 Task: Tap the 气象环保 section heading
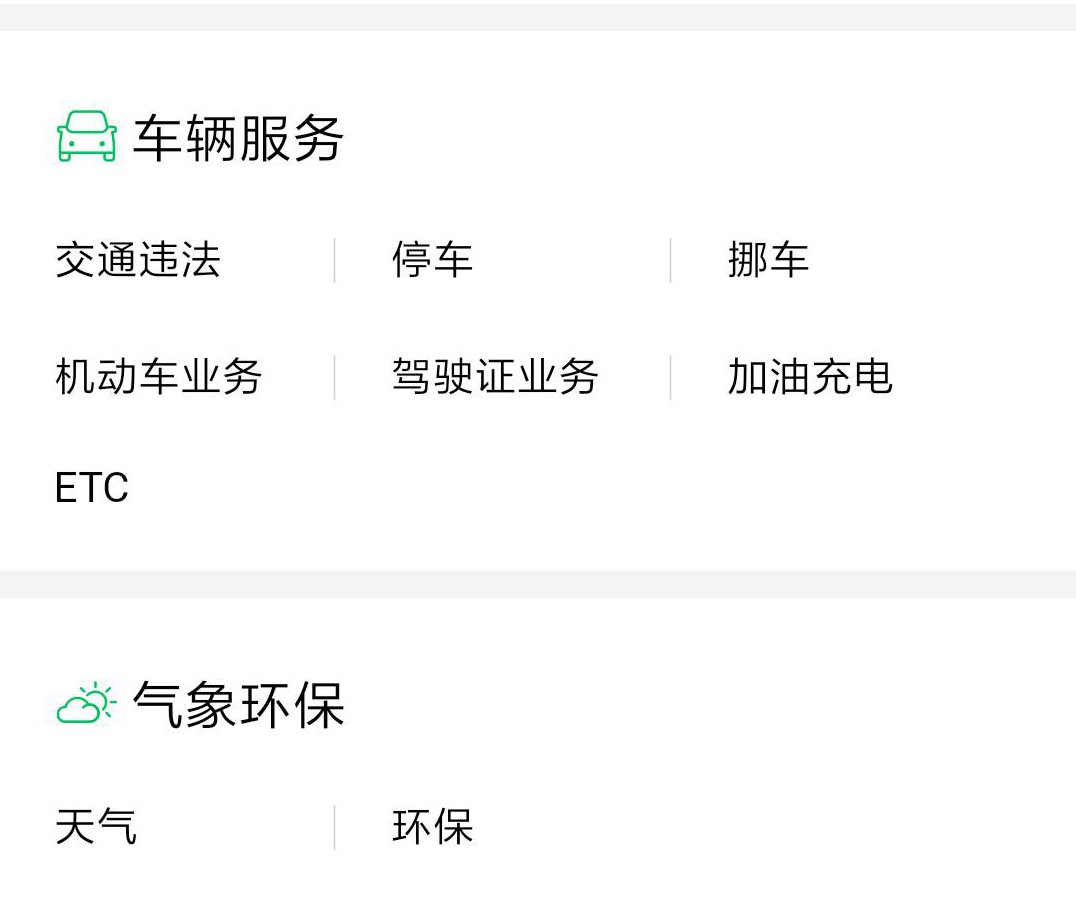pyautogui.click(x=238, y=704)
